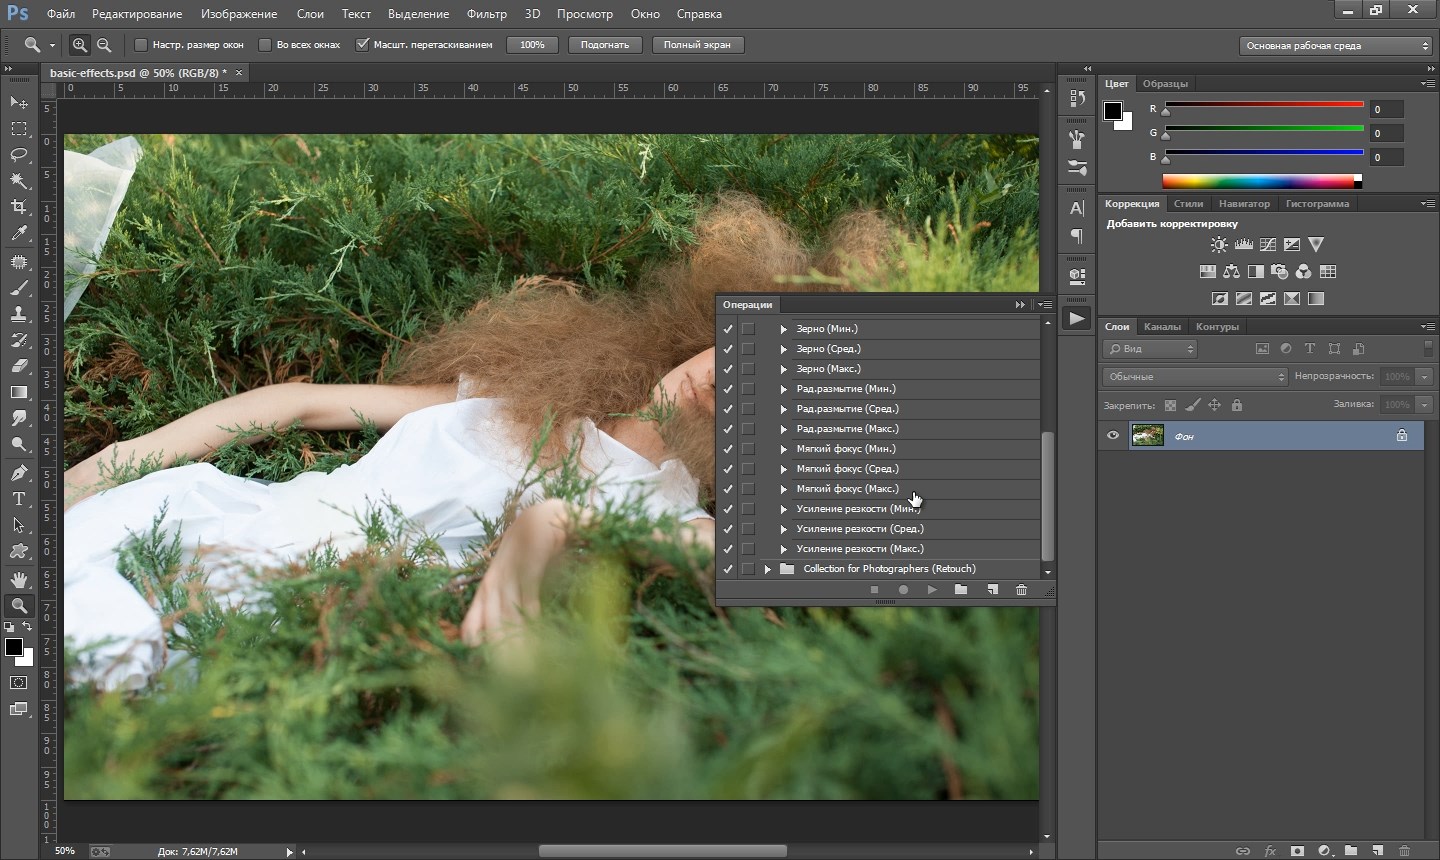The image size is (1440, 860).
Task: Select the Brush tool
Action: coord(19,288)
